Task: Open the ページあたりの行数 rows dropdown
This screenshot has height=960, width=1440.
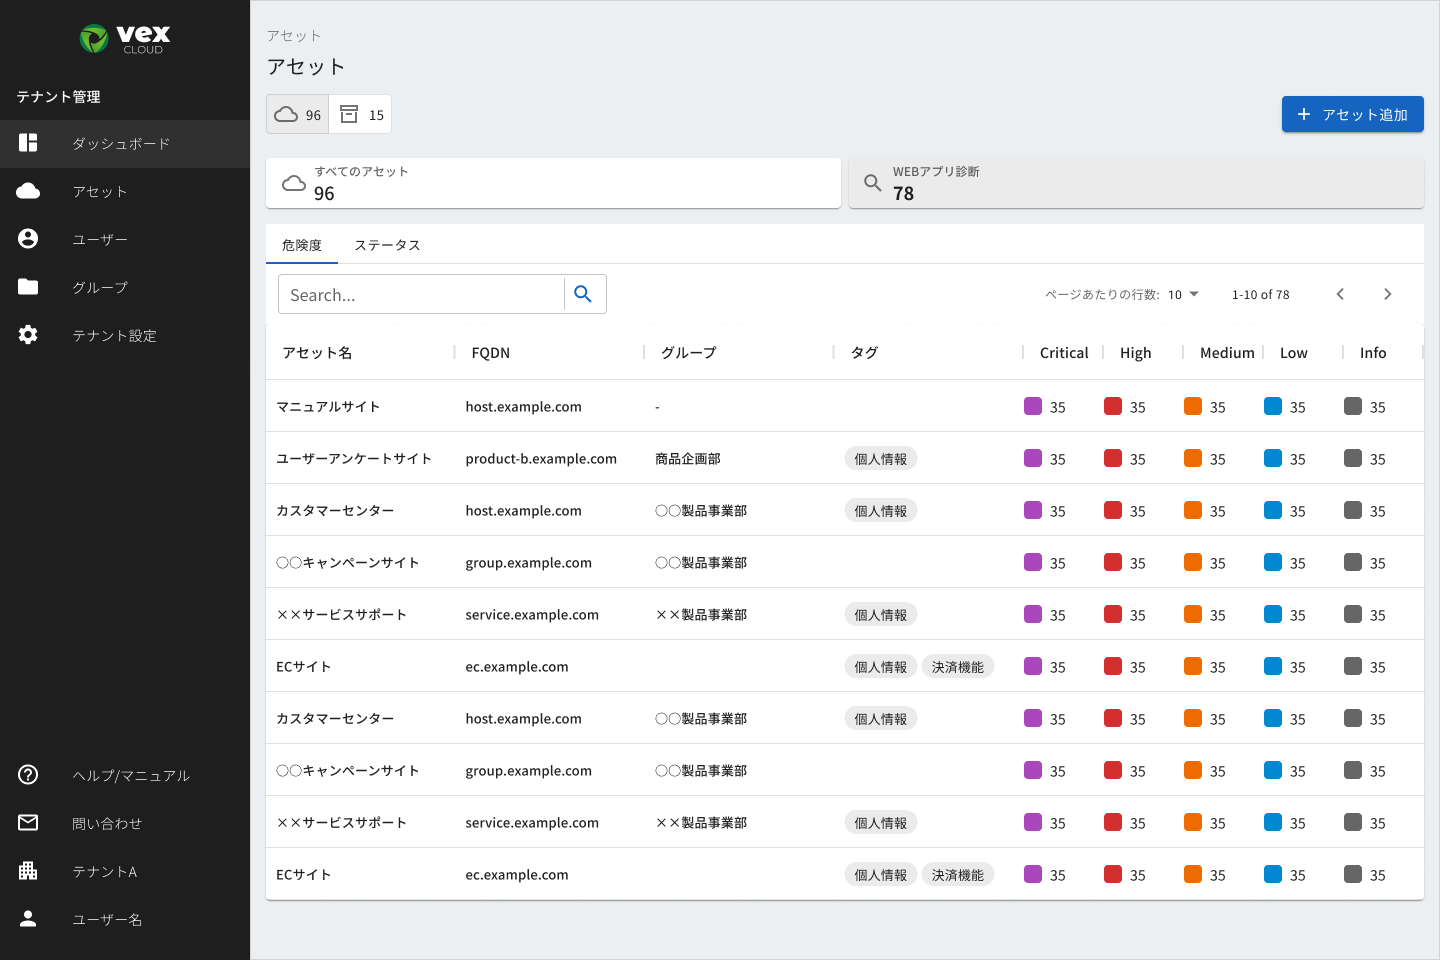Action: tap(1183, 294)
